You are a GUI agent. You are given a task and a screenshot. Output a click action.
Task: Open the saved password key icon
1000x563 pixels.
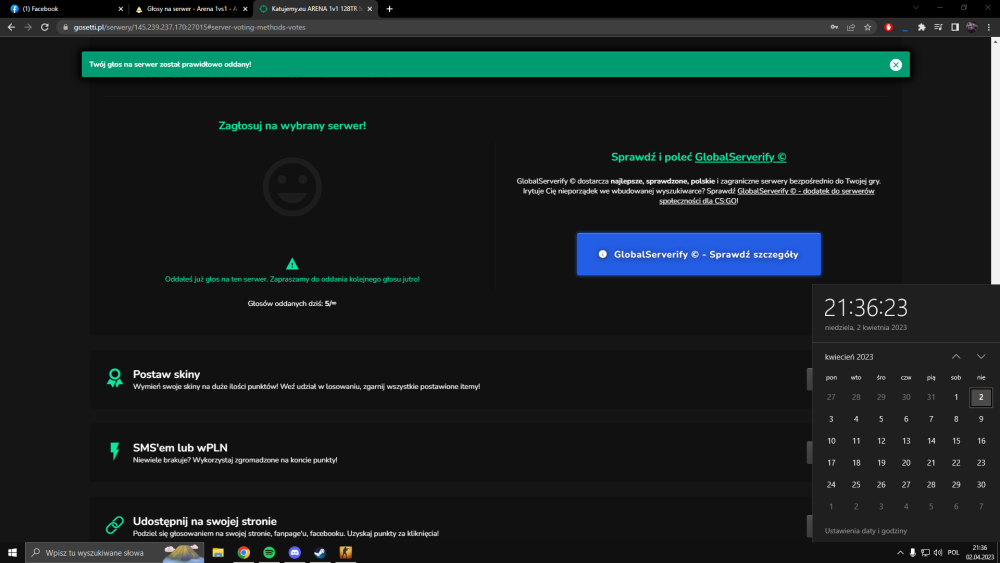(x=834, y=27)
